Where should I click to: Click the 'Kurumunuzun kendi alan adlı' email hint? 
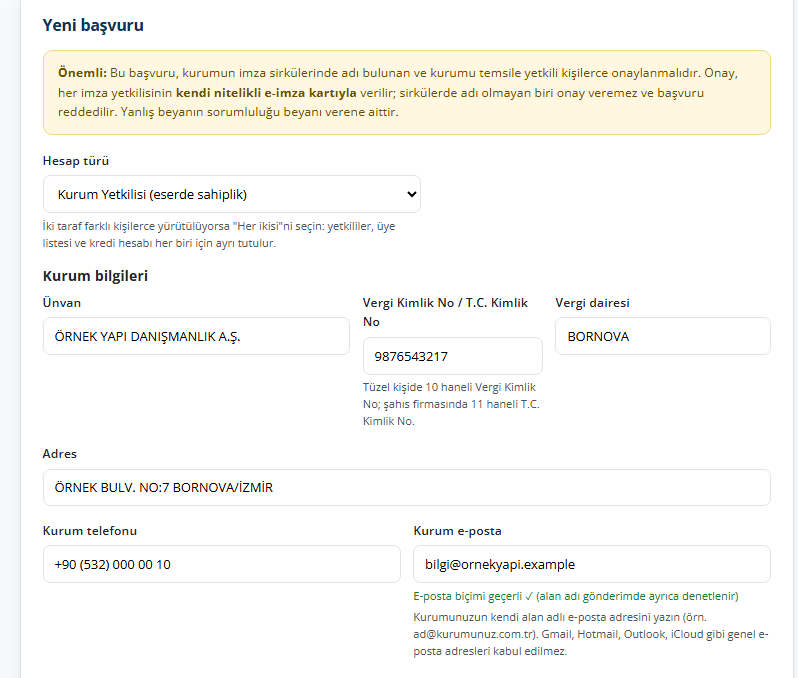pos(591,634)
